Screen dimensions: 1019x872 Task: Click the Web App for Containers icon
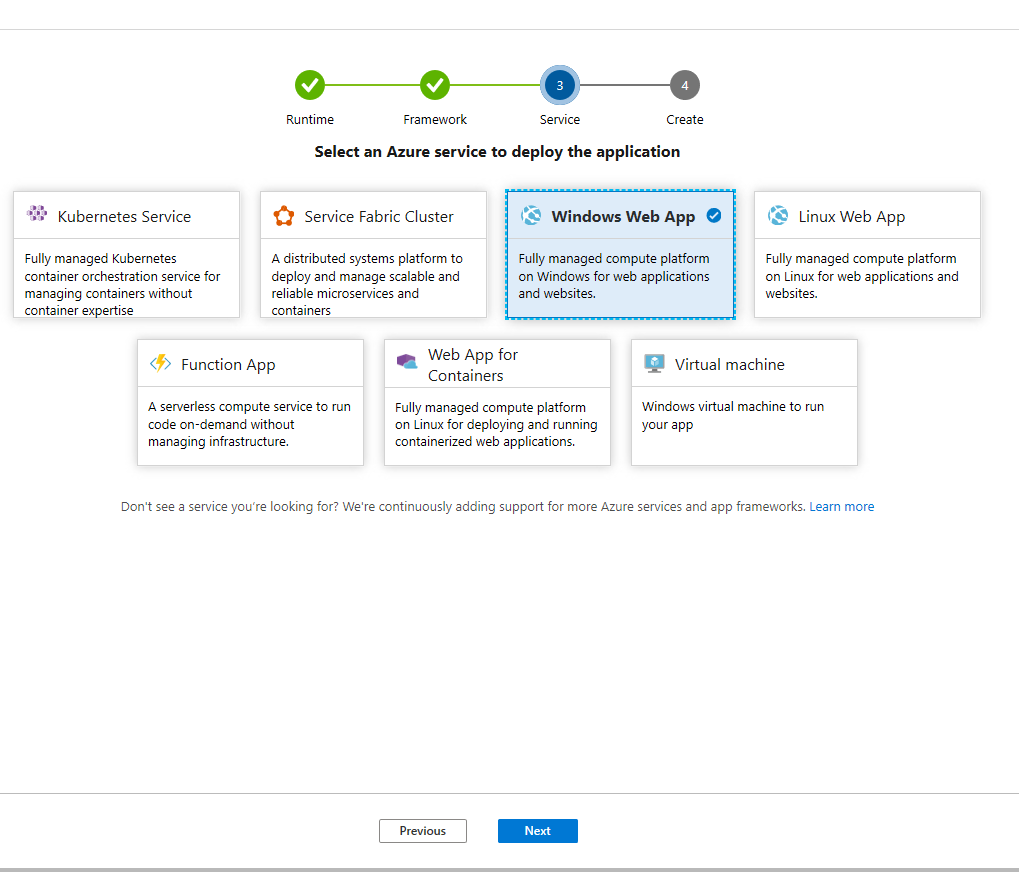tap(407, 363)
